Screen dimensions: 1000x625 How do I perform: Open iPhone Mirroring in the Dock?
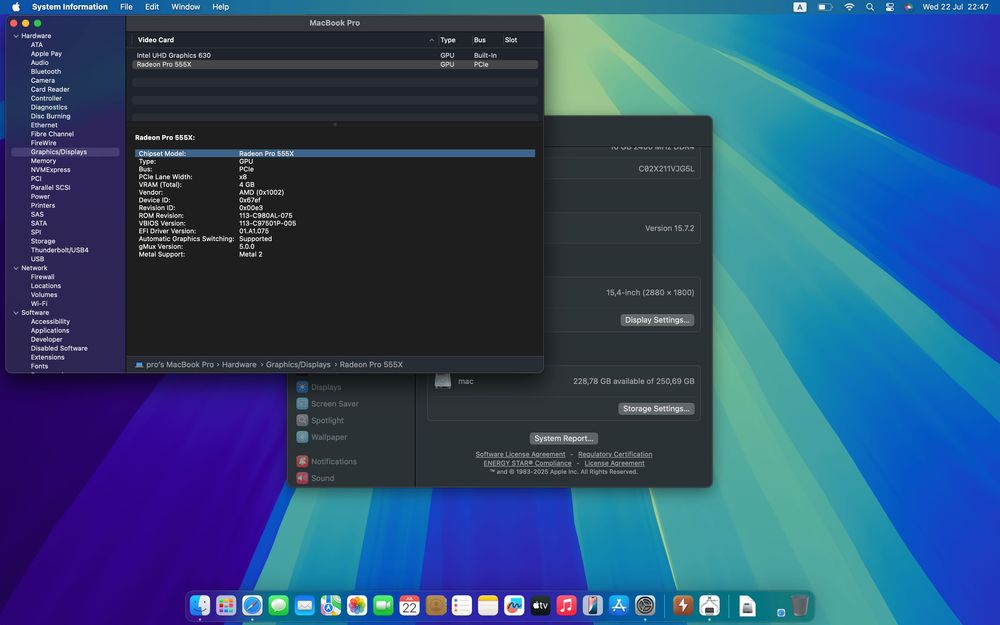coord(592,605)
